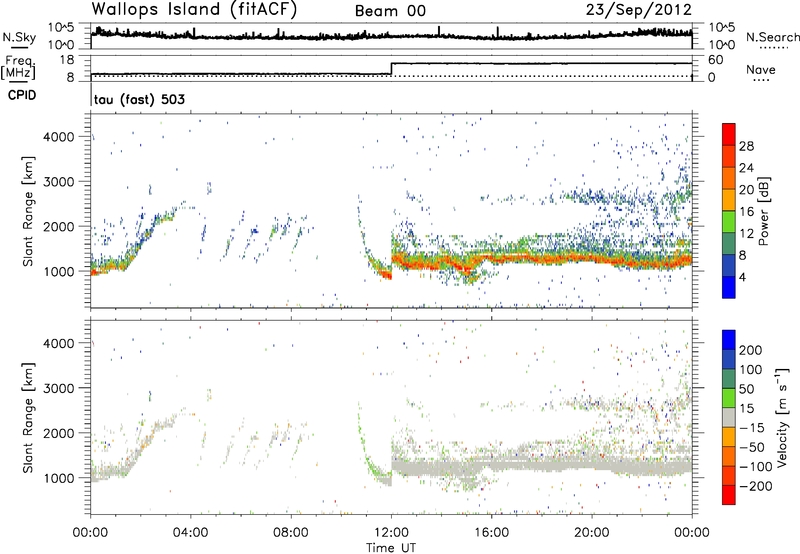Select the 'Beam 00' label
The height and width of the screenshot is (554, 800).
[x=390, y=11]
